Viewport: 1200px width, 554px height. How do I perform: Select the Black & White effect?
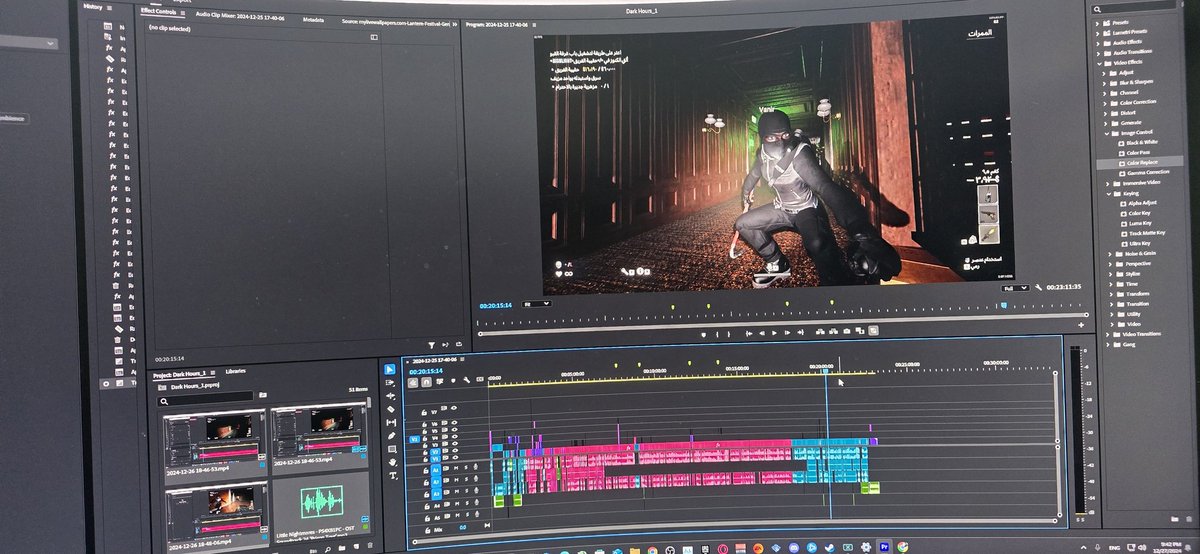(x=1142, y=142)
